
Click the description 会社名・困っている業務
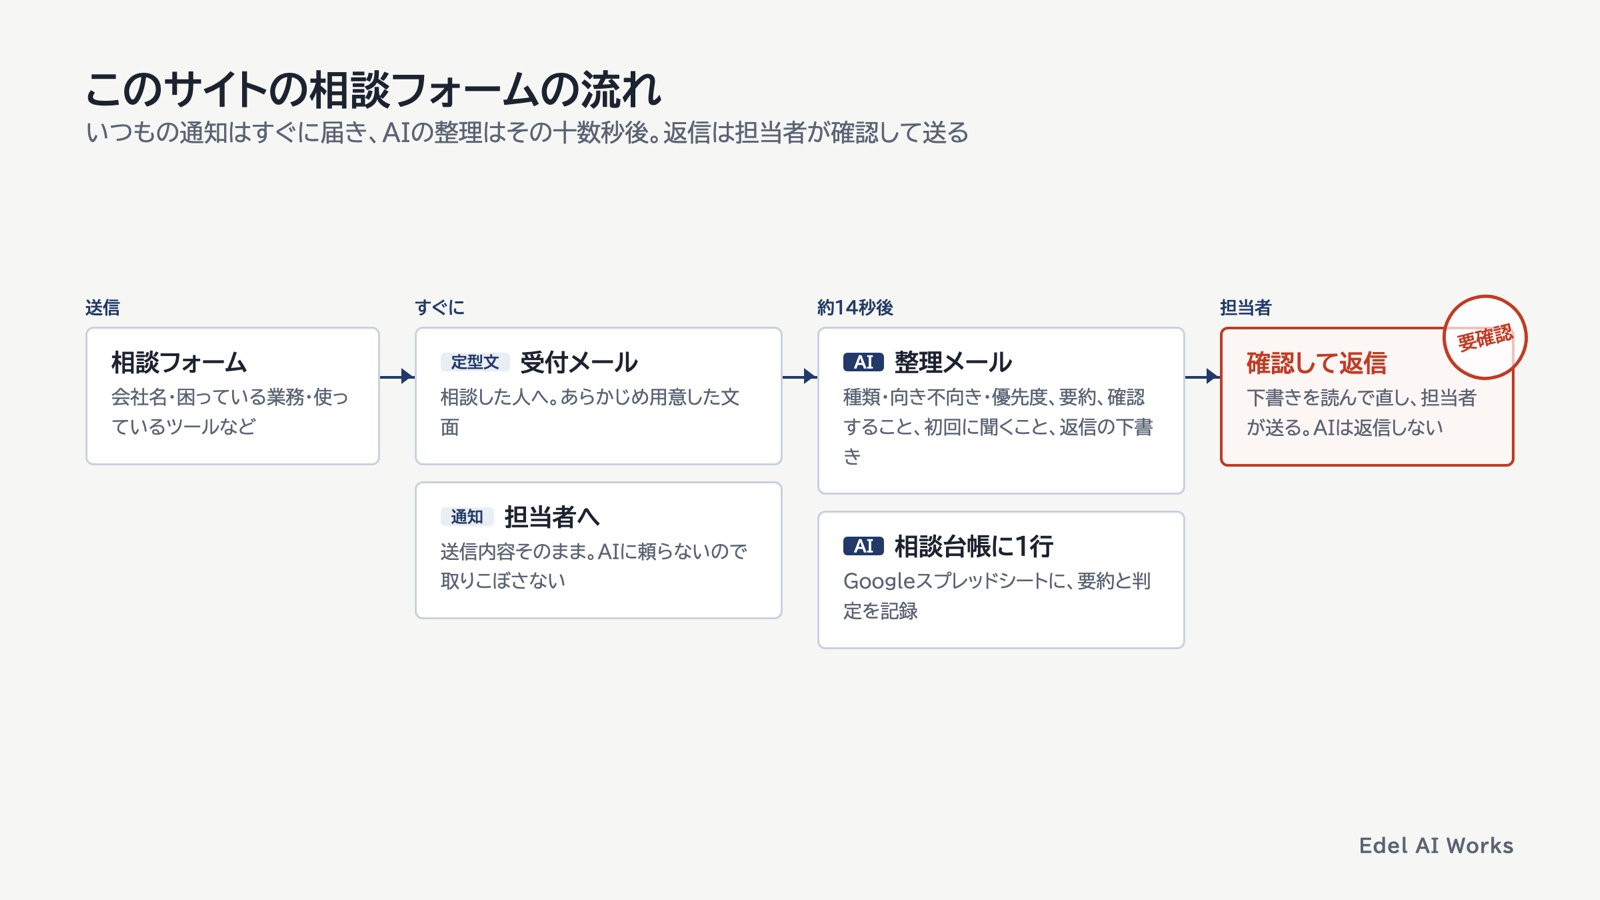(x=230, y=412)
